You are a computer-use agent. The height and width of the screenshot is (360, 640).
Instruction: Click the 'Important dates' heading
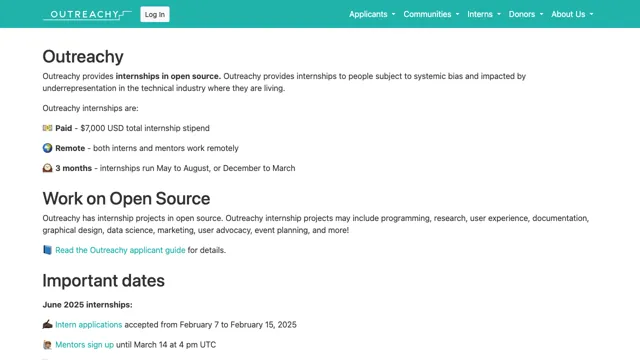[104, 281]
